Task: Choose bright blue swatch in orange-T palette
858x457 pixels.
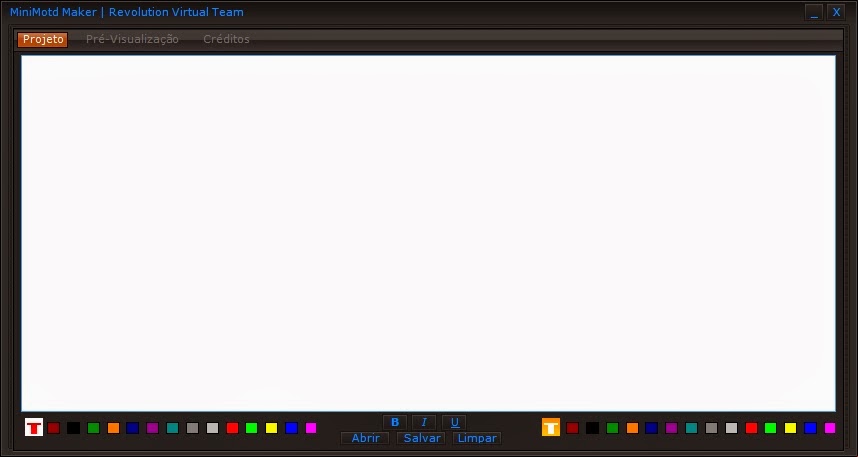Action: click(810, 428)
